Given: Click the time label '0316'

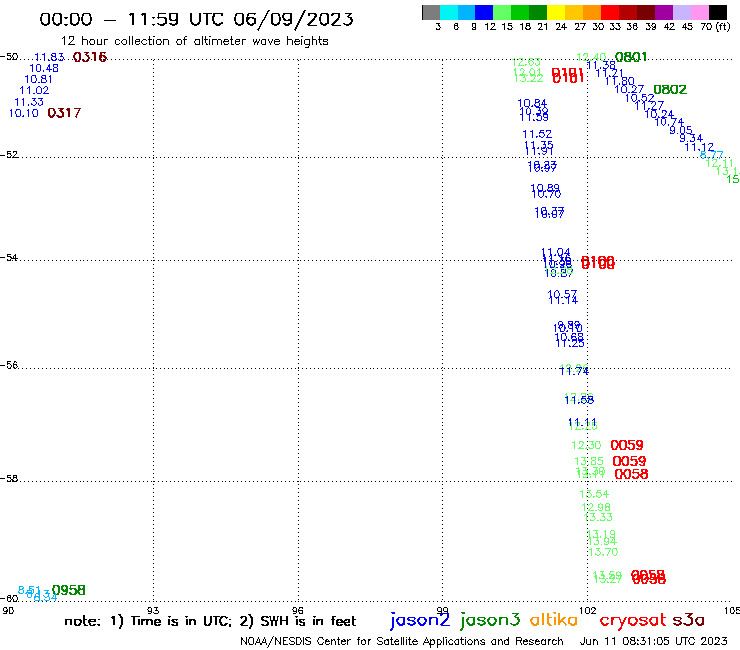Looking at the screenshot, I should 90,57.
